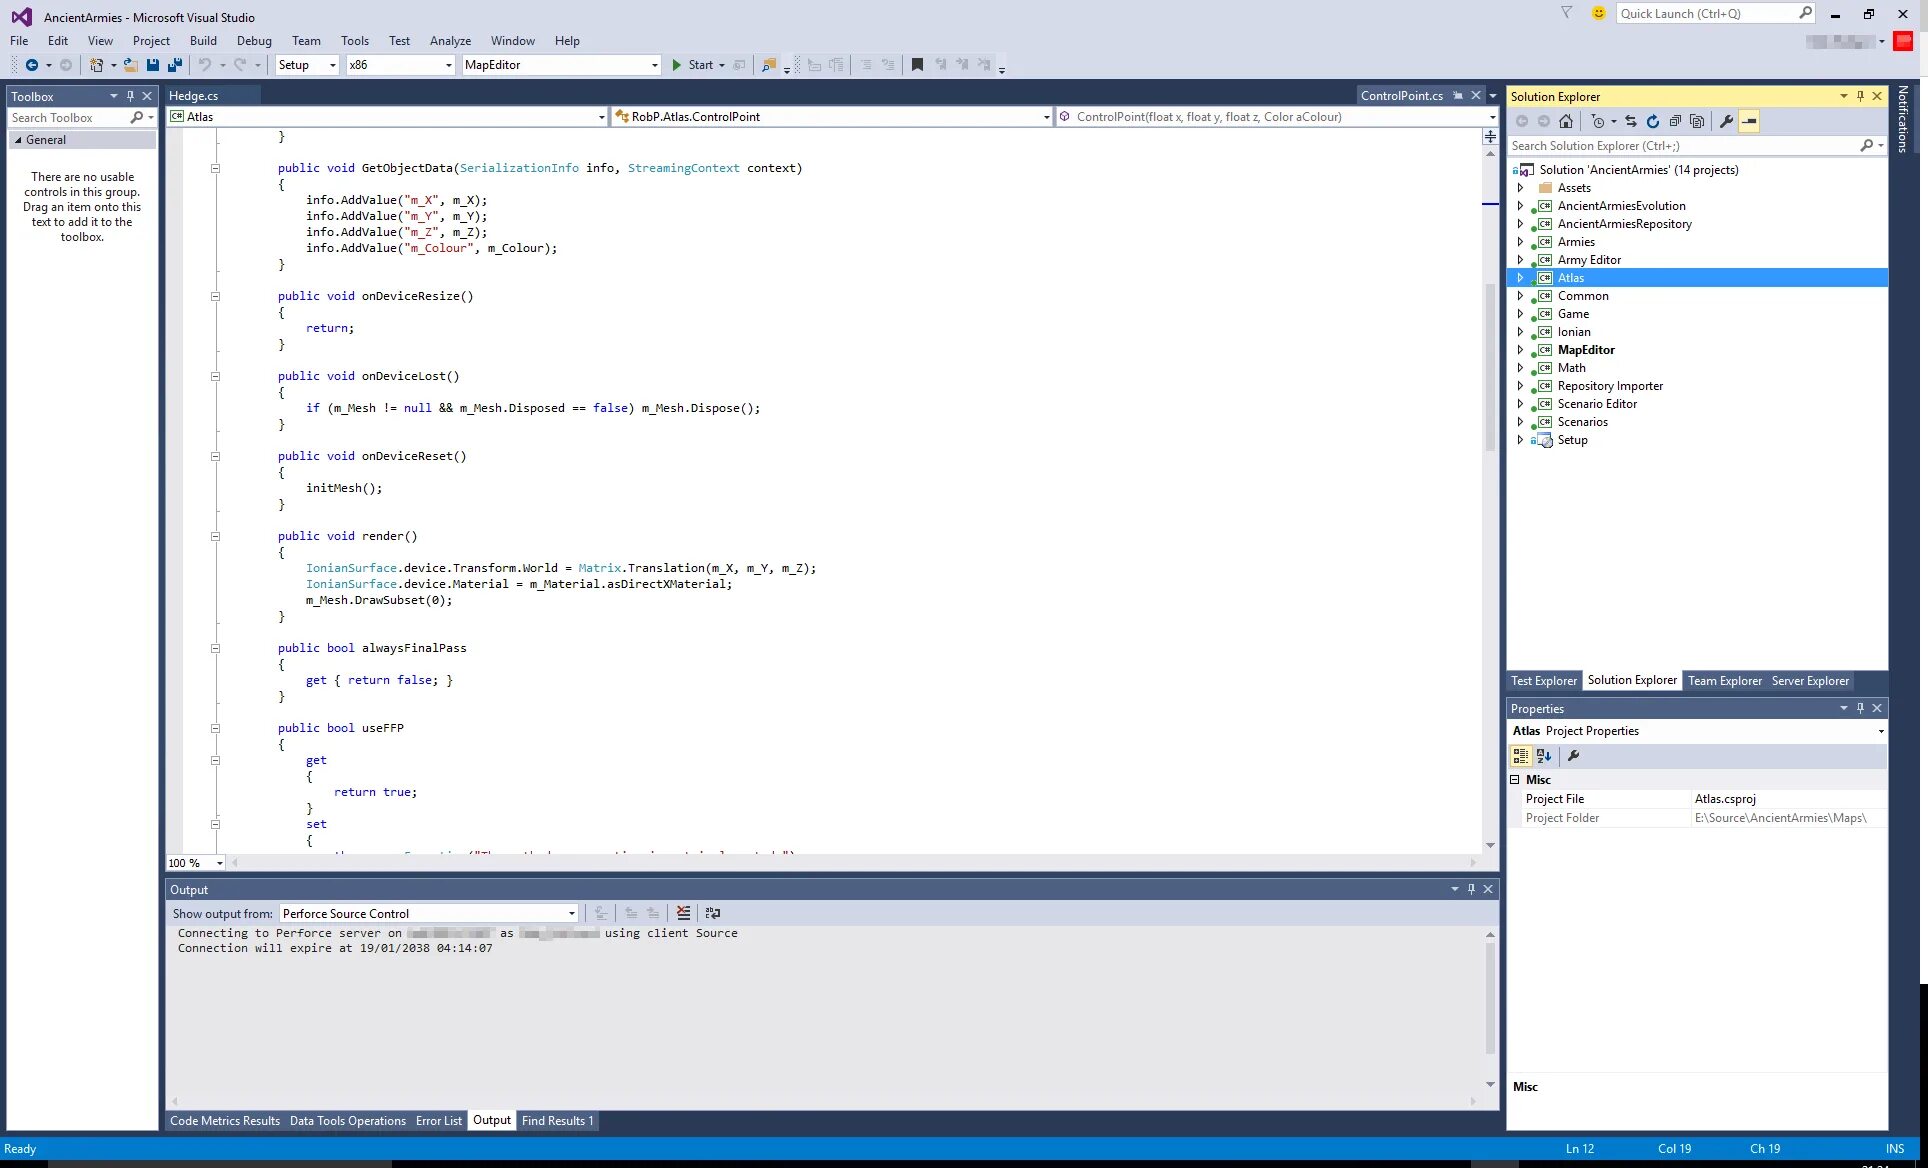
Task: Click the bookmark icon in toolbar
Action: point(917,65)
